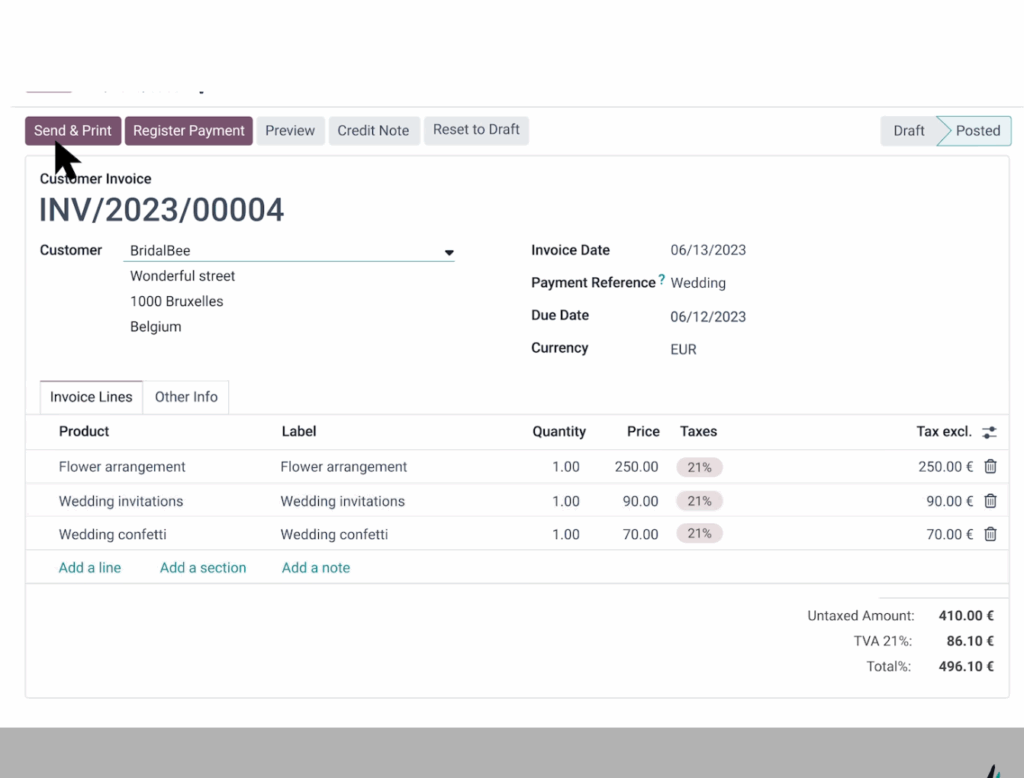This screenshot has height=778, width=1024.
Task: Open column options settings icon
Action: point(989,432)
